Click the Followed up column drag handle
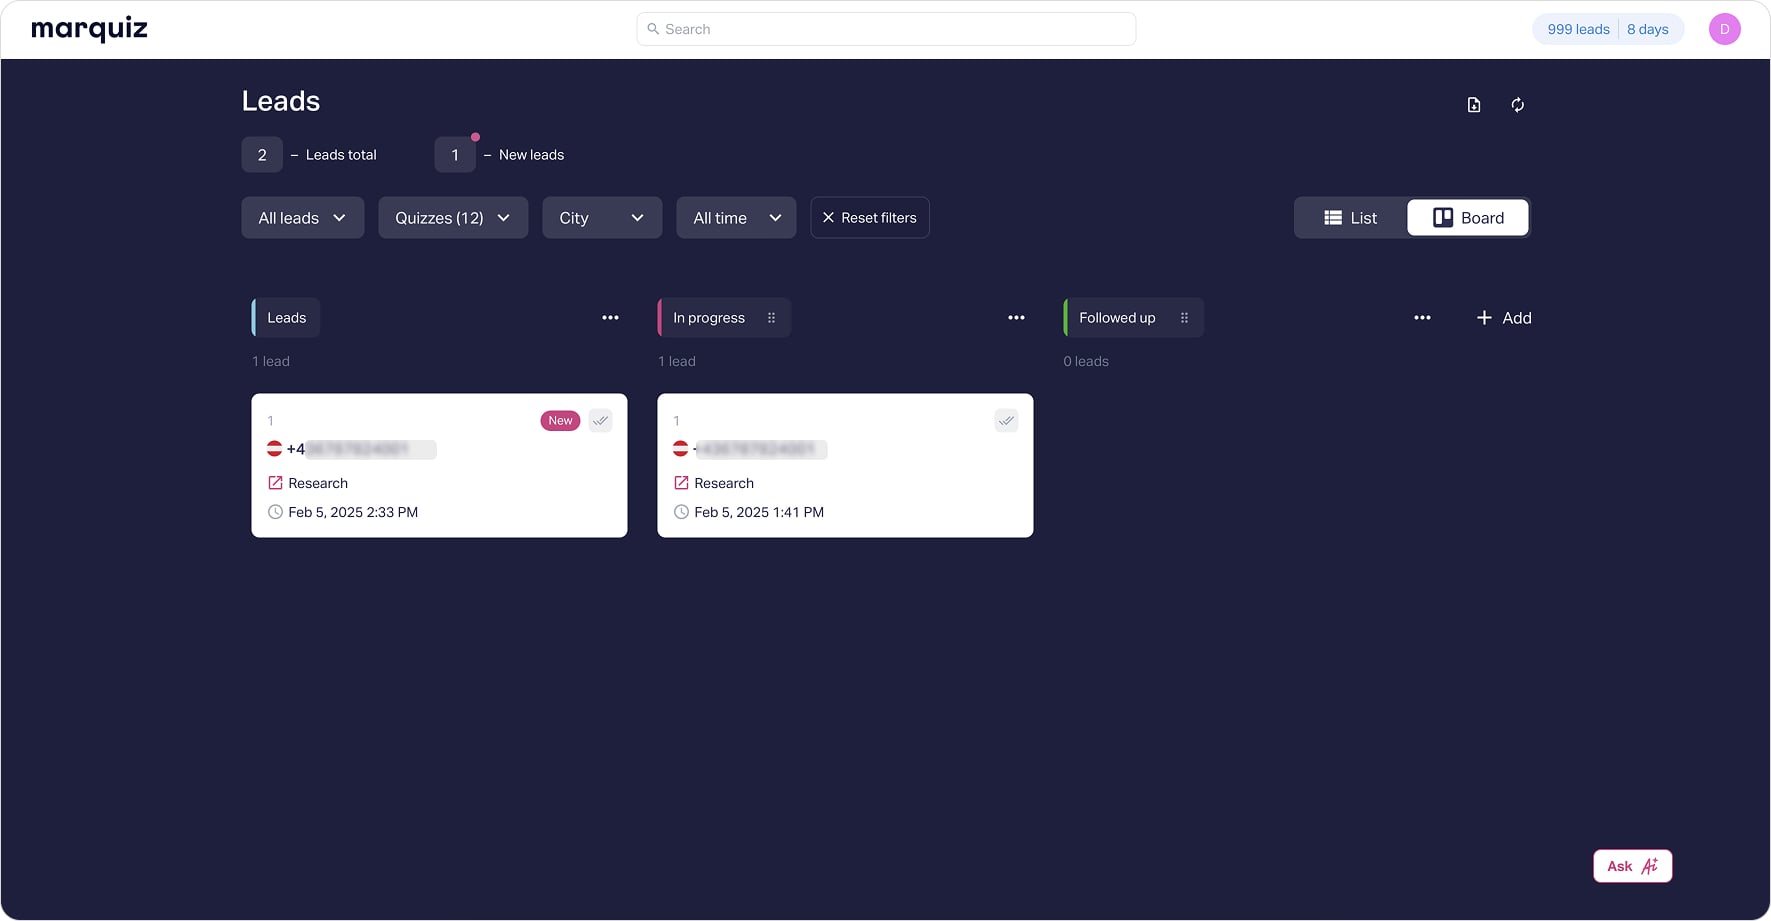 click(1184, 318)
